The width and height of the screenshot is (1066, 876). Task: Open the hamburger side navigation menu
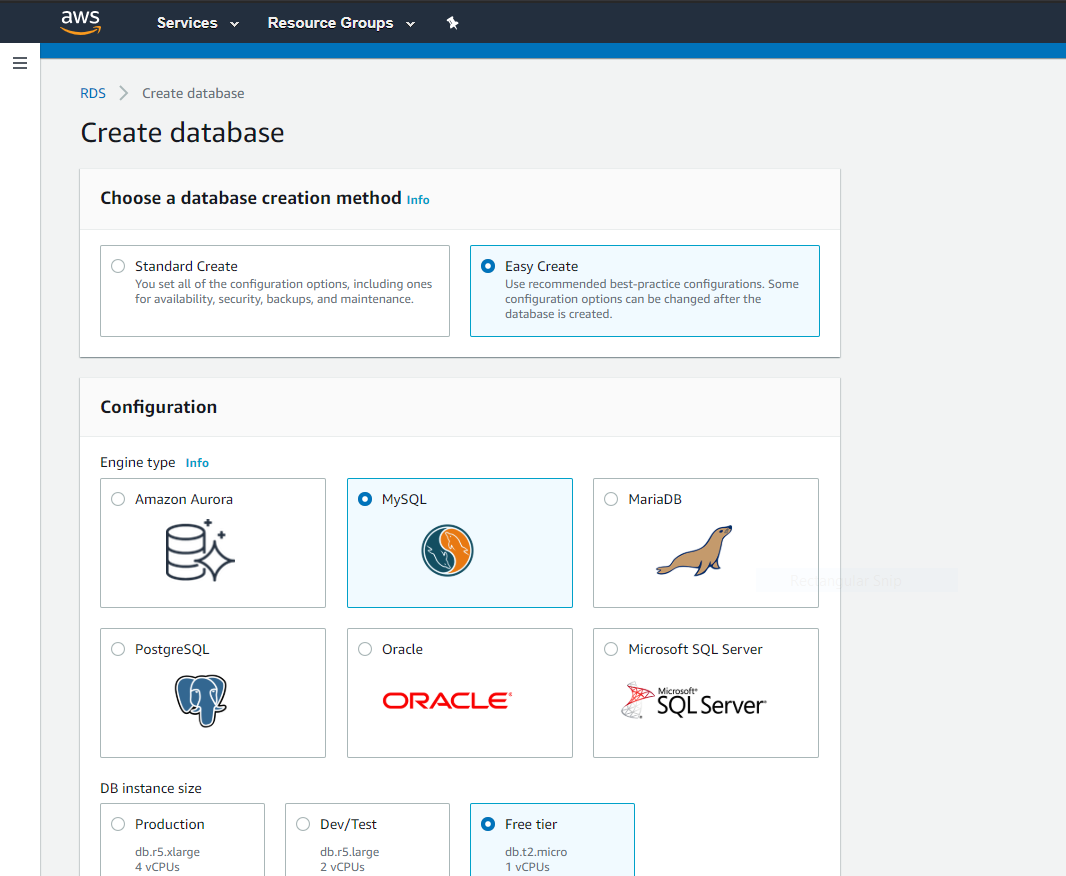pos(20,63)
